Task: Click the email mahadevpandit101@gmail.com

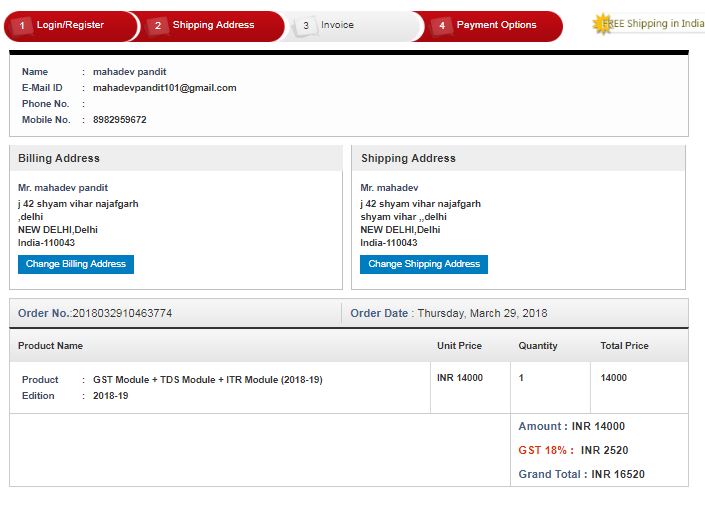Action: (165, 88)
